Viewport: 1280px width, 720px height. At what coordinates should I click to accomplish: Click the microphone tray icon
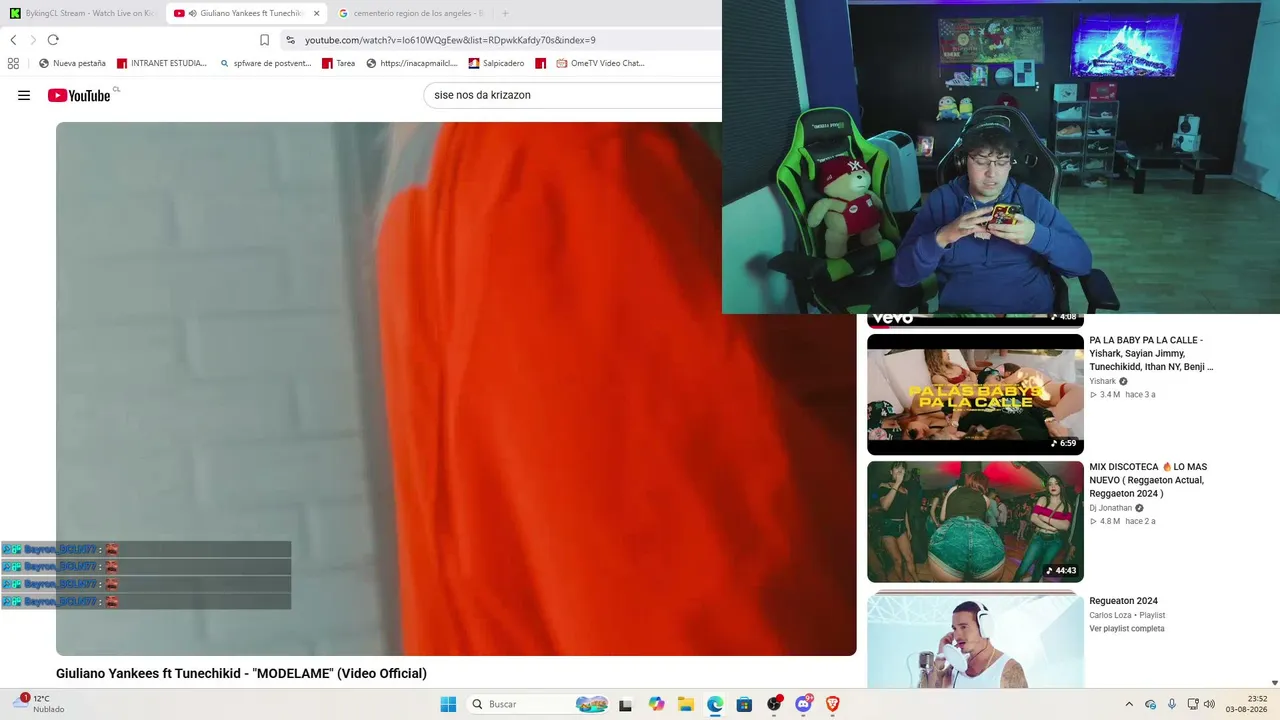[x=1172, y=704]
